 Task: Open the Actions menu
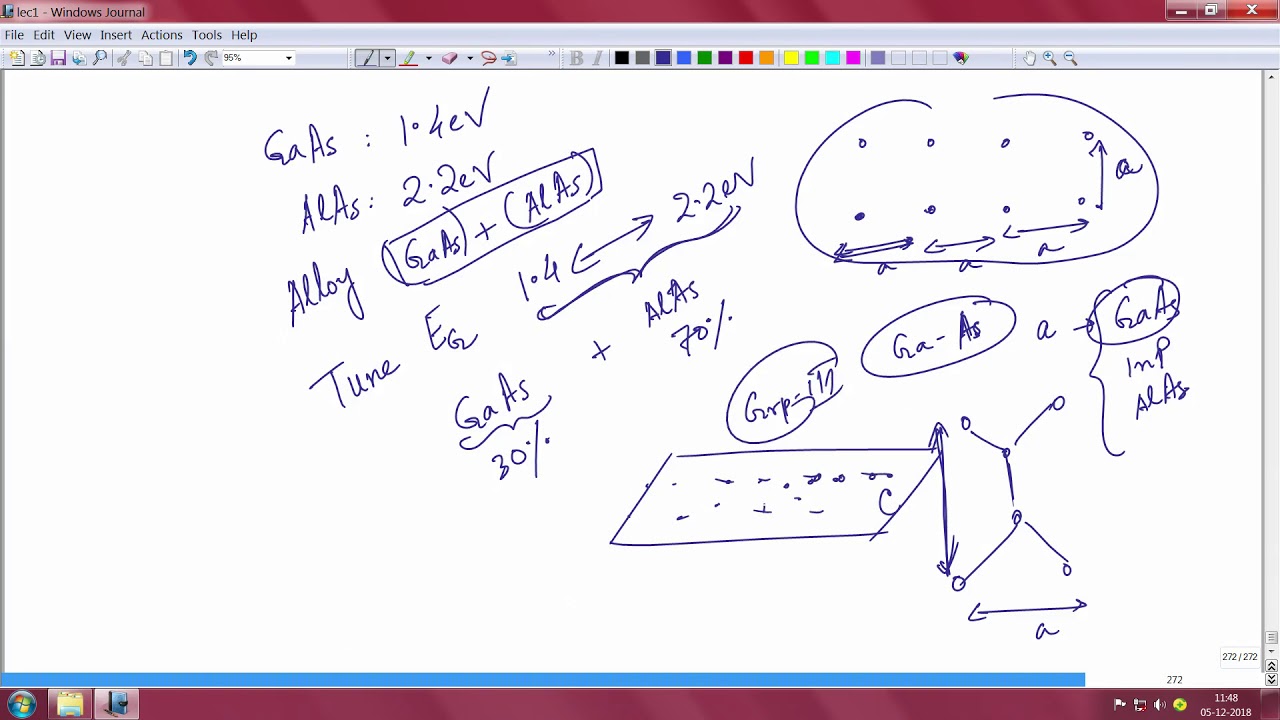click(162, 34)
